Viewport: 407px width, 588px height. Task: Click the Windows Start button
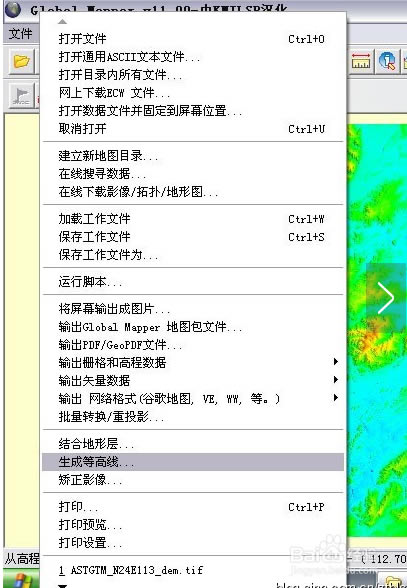click(x=21, y=579)
